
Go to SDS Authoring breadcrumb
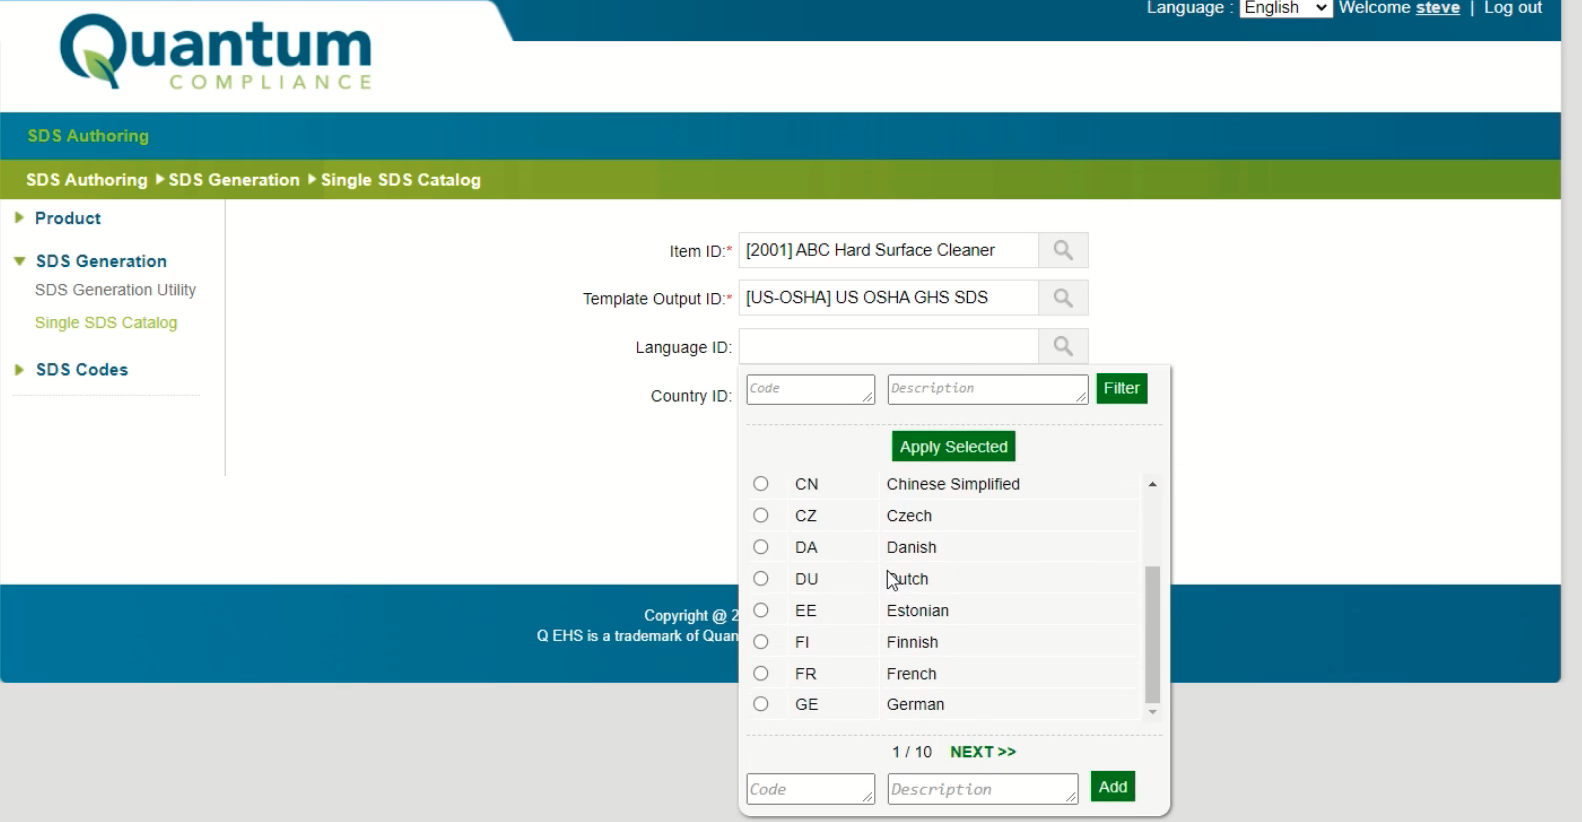[x=87, y=180]
